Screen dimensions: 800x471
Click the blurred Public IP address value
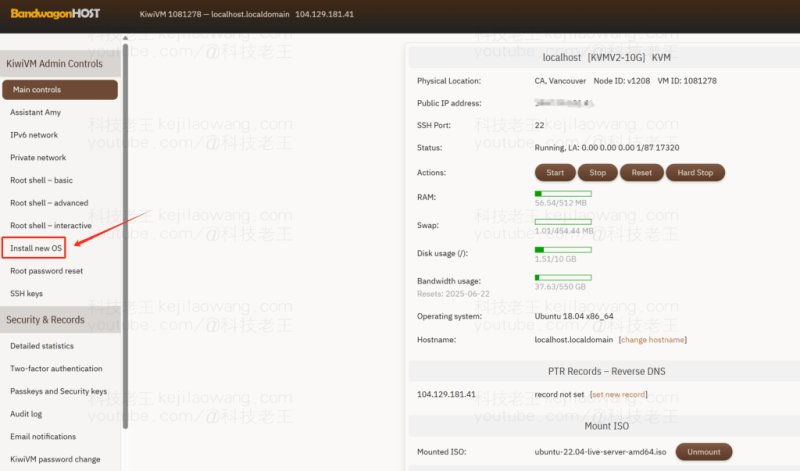(x=563, y=103)
